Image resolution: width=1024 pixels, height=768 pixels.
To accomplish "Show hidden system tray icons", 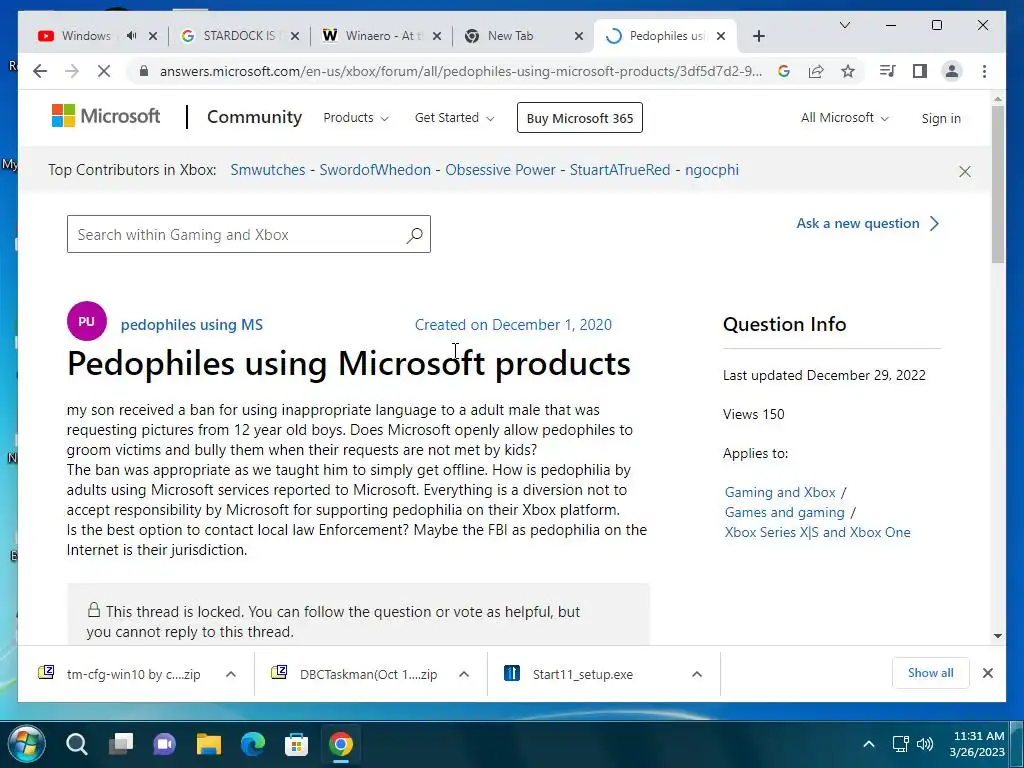I will pos(869,744).
